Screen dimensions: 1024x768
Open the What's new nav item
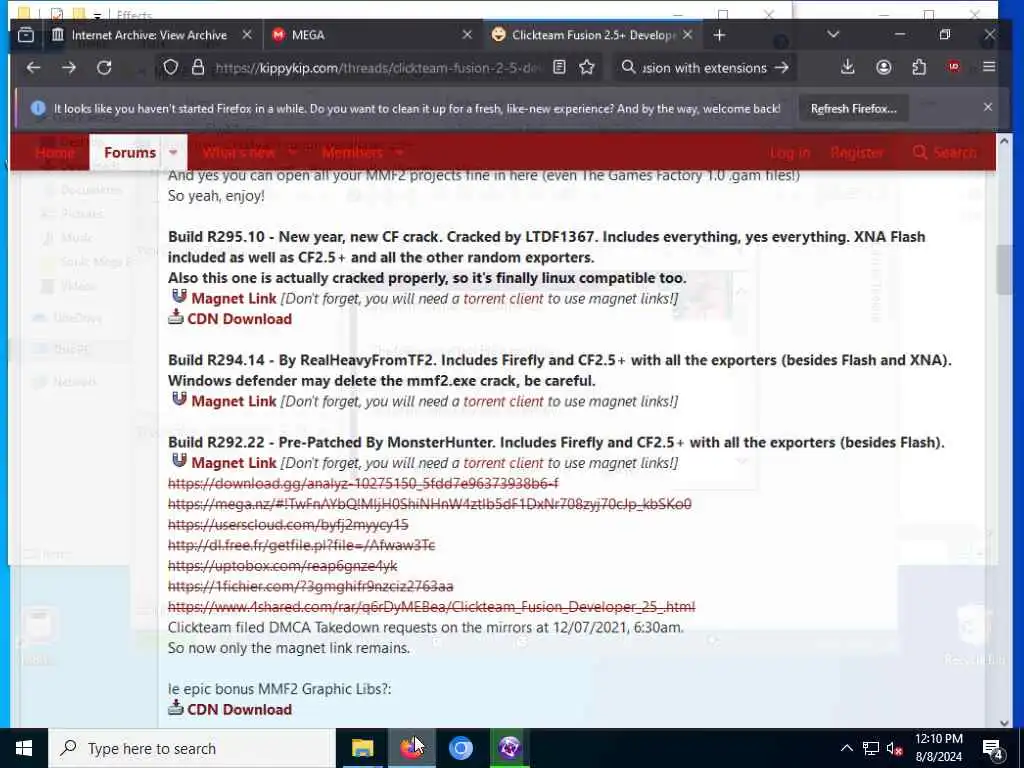pyautogui.click(x=238, y=152)
